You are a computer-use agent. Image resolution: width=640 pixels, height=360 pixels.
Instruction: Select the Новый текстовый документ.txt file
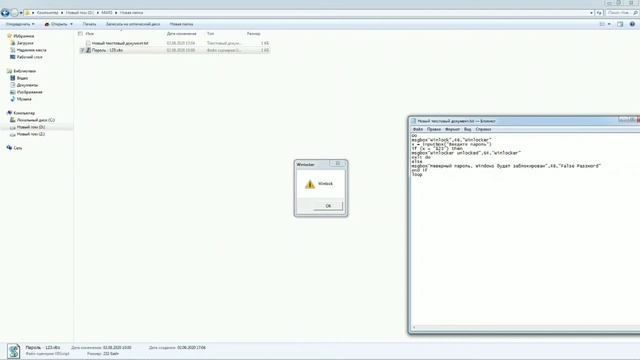click(120, 43)
